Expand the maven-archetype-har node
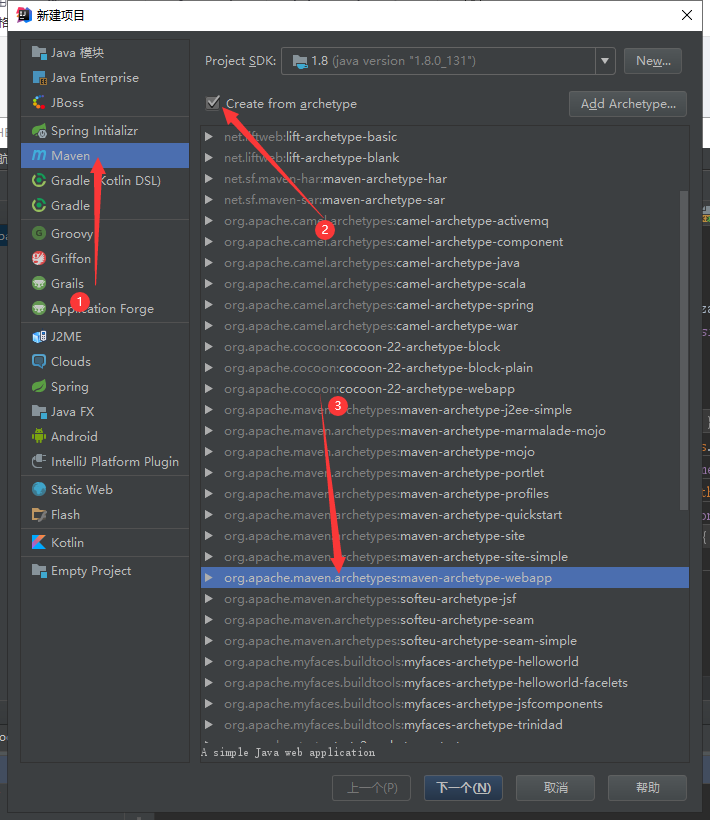The height and width of the screenshot is (820, 710). [x=209, y=179]
